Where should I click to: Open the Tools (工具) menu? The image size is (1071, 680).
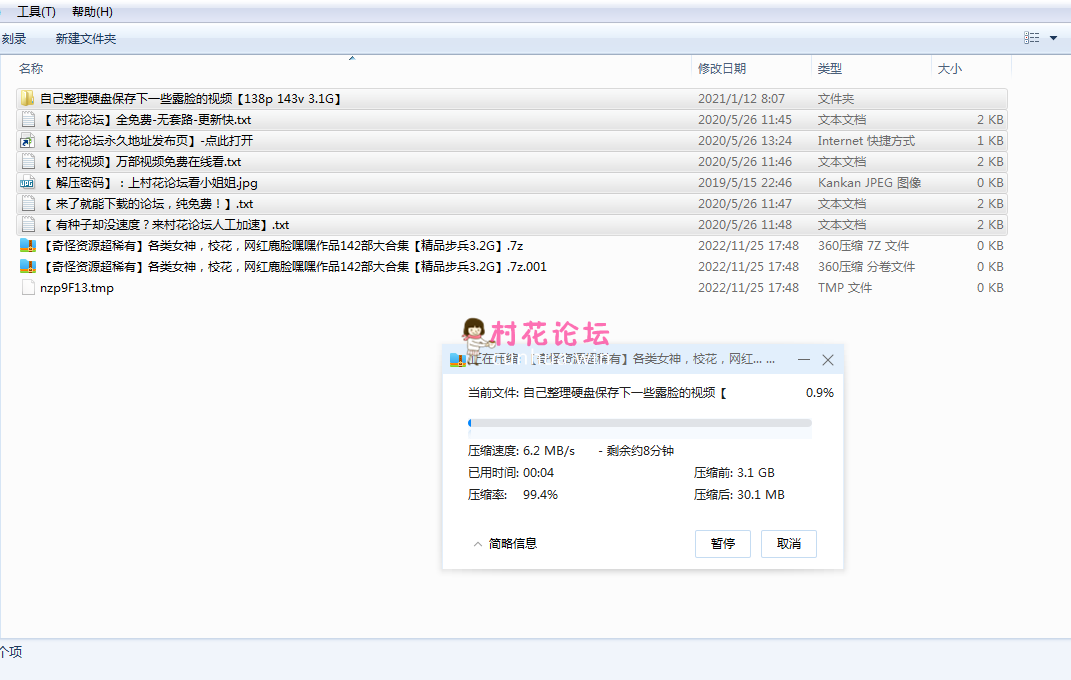click(36, 12)
